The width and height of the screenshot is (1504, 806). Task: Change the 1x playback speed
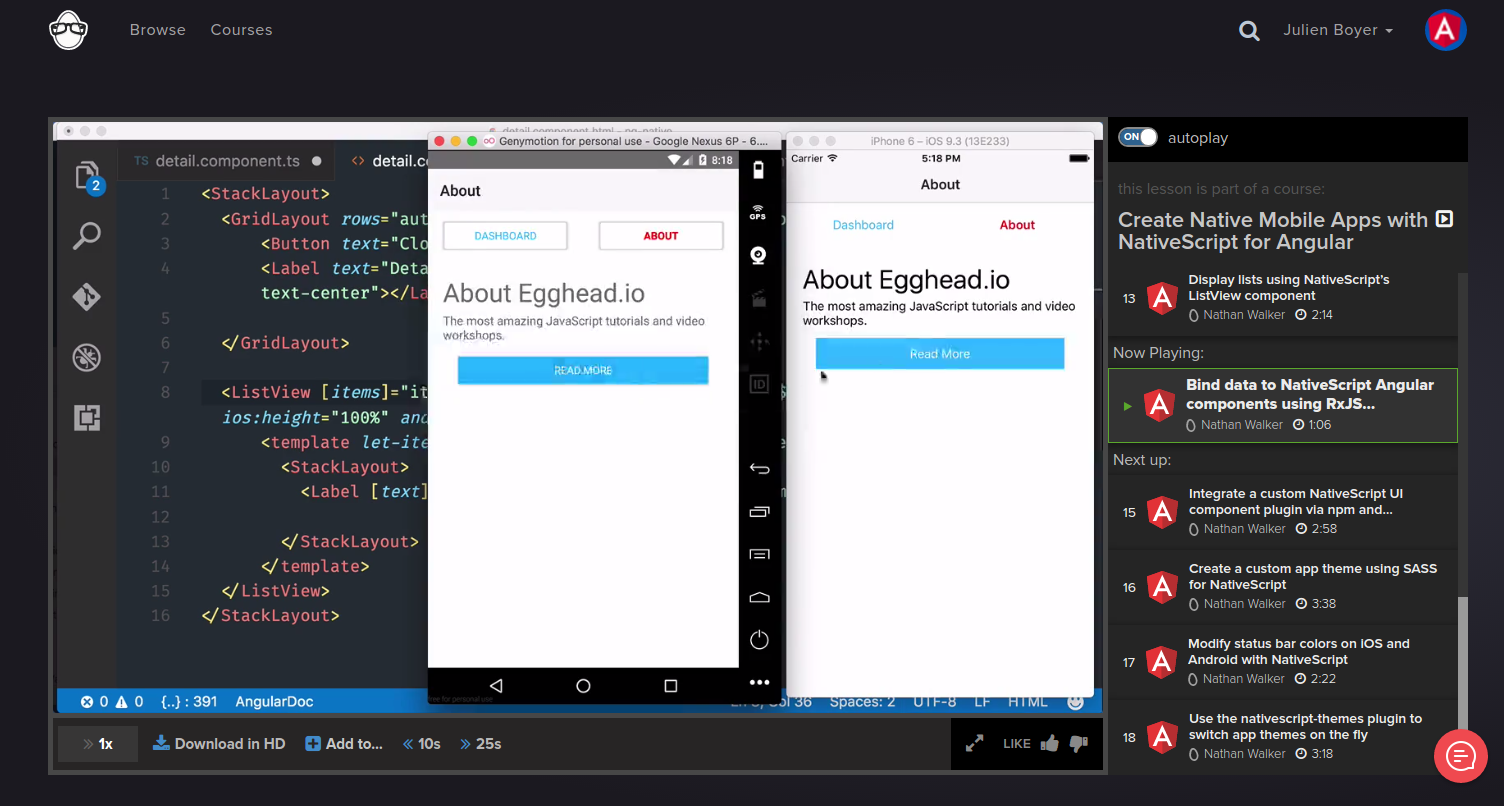pyautogui.click(x=98, y=744)
